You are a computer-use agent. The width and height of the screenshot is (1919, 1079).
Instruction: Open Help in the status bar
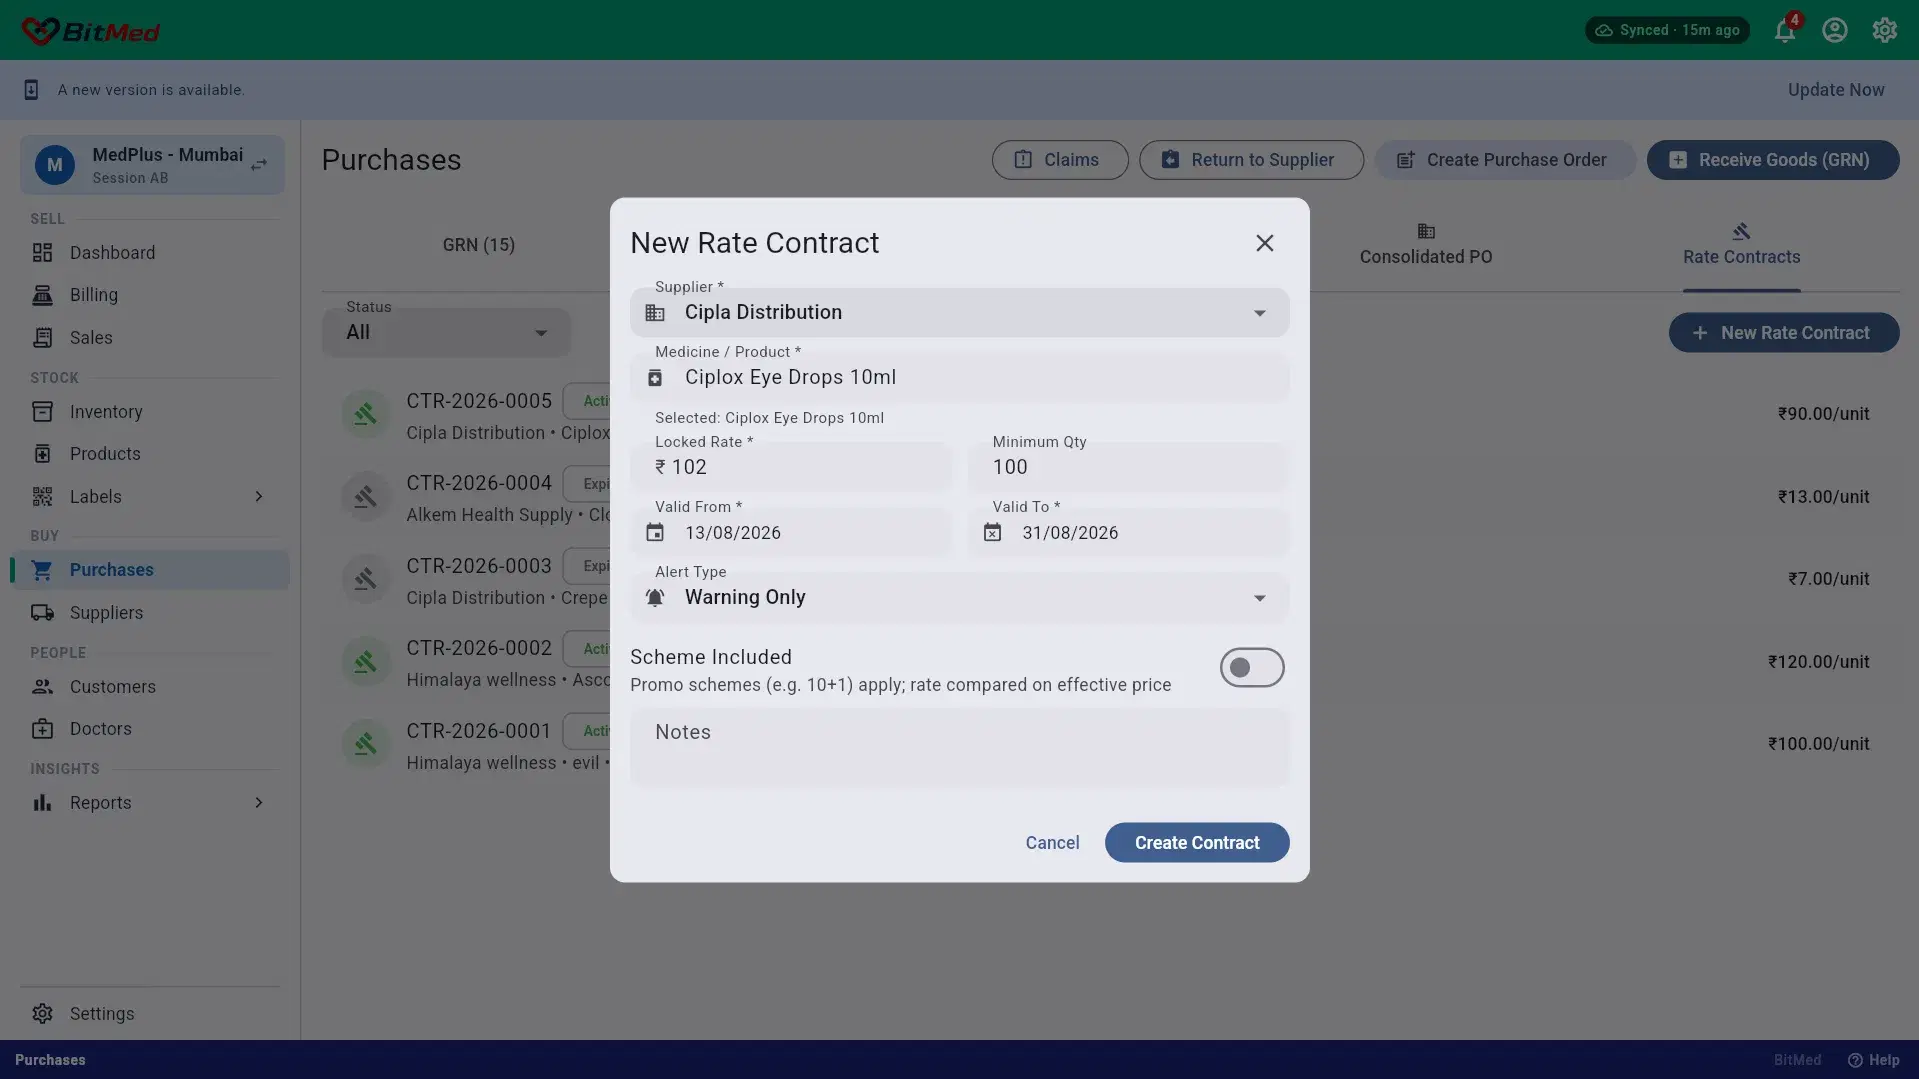[1873, 1060]
